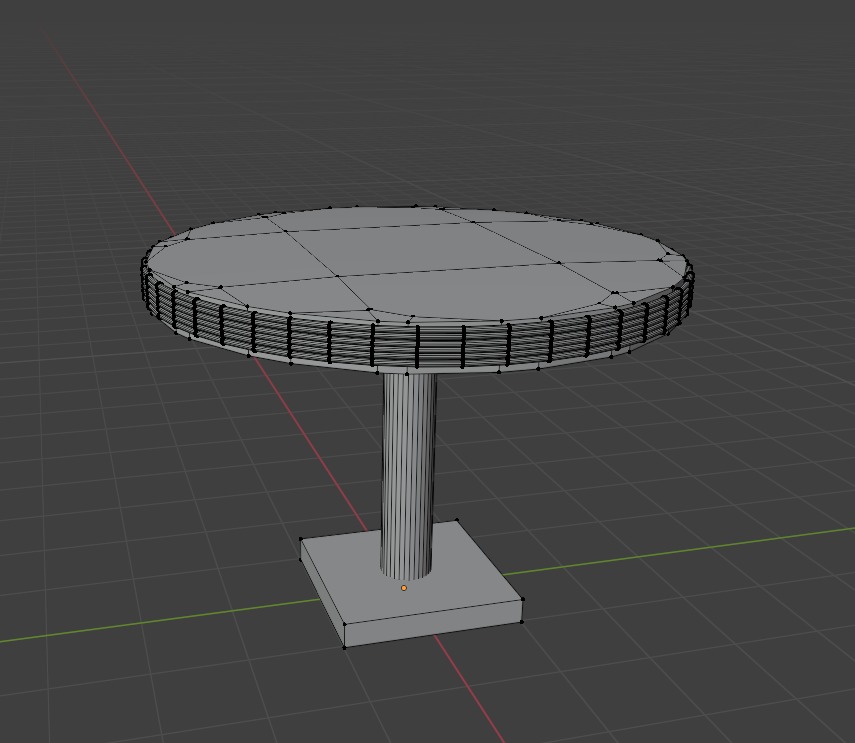The image size is (855, 743).
Task: Select the square base's front side face
Action: pyautogui.click(x=433, y=624)
